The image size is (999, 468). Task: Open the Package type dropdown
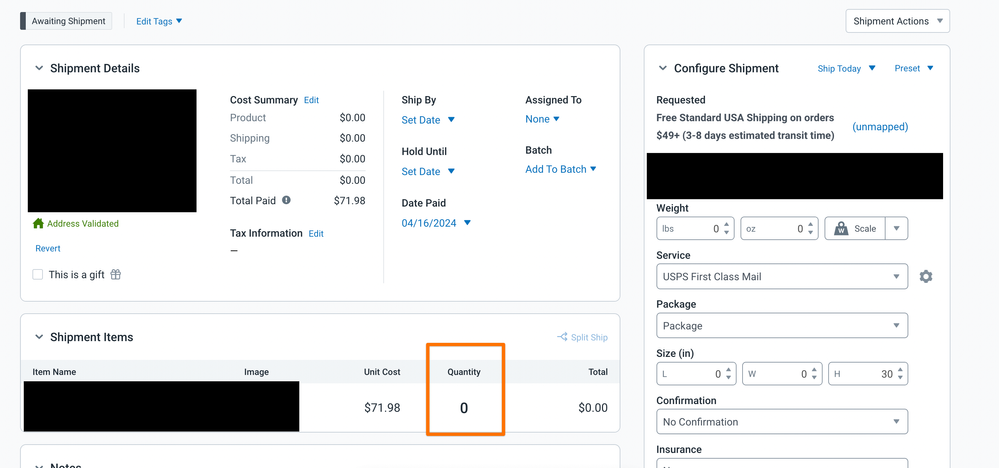782,326
